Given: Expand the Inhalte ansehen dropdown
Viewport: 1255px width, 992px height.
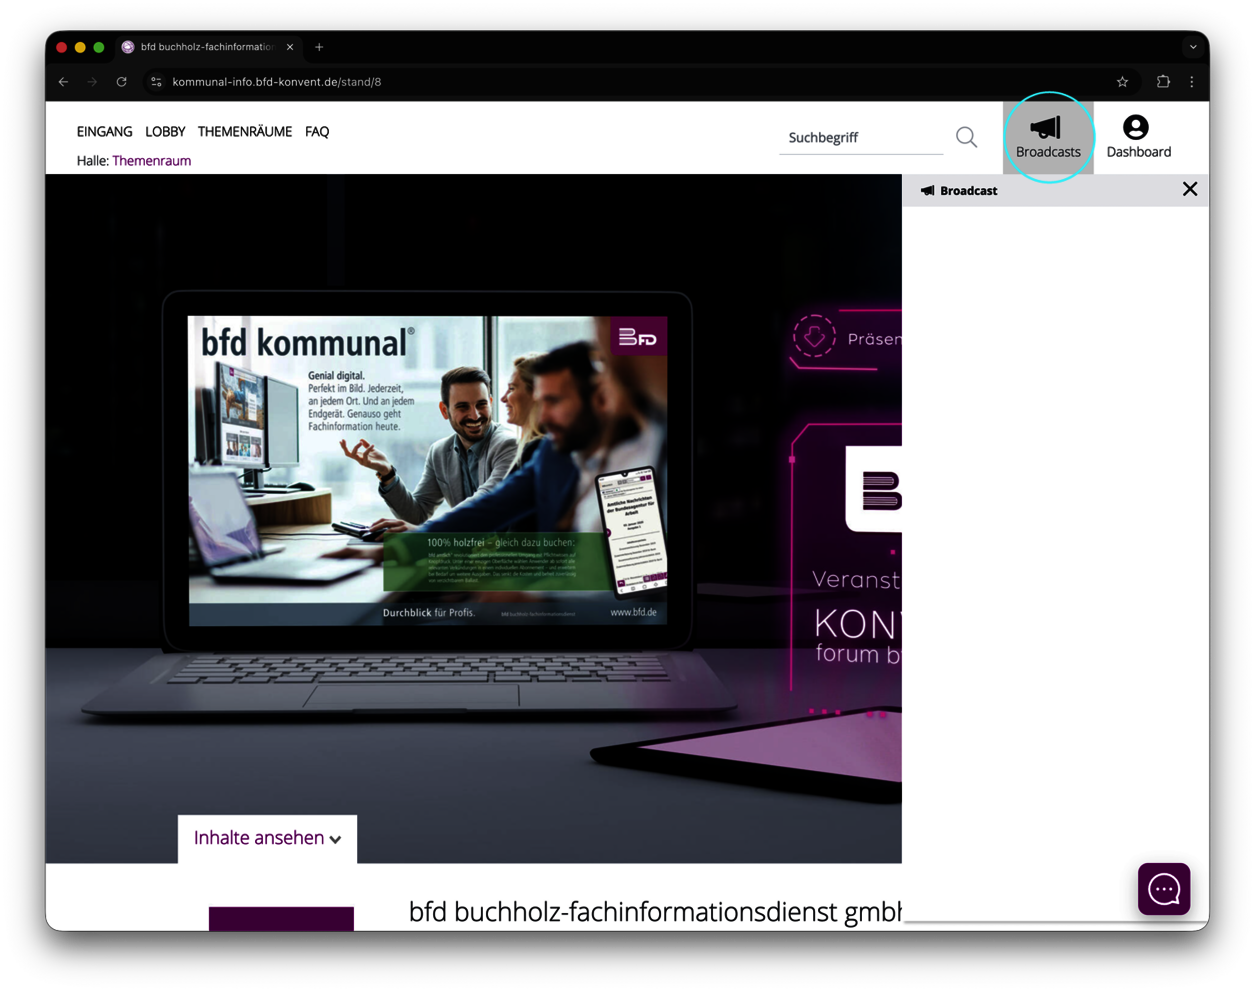Looking at the screenshot, I should [268, 838].
